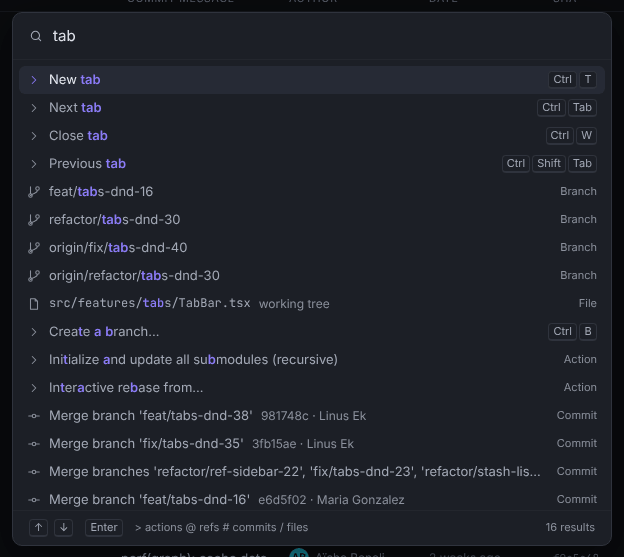Click the chevron beside Create a branch

click(x=34, y=332)
